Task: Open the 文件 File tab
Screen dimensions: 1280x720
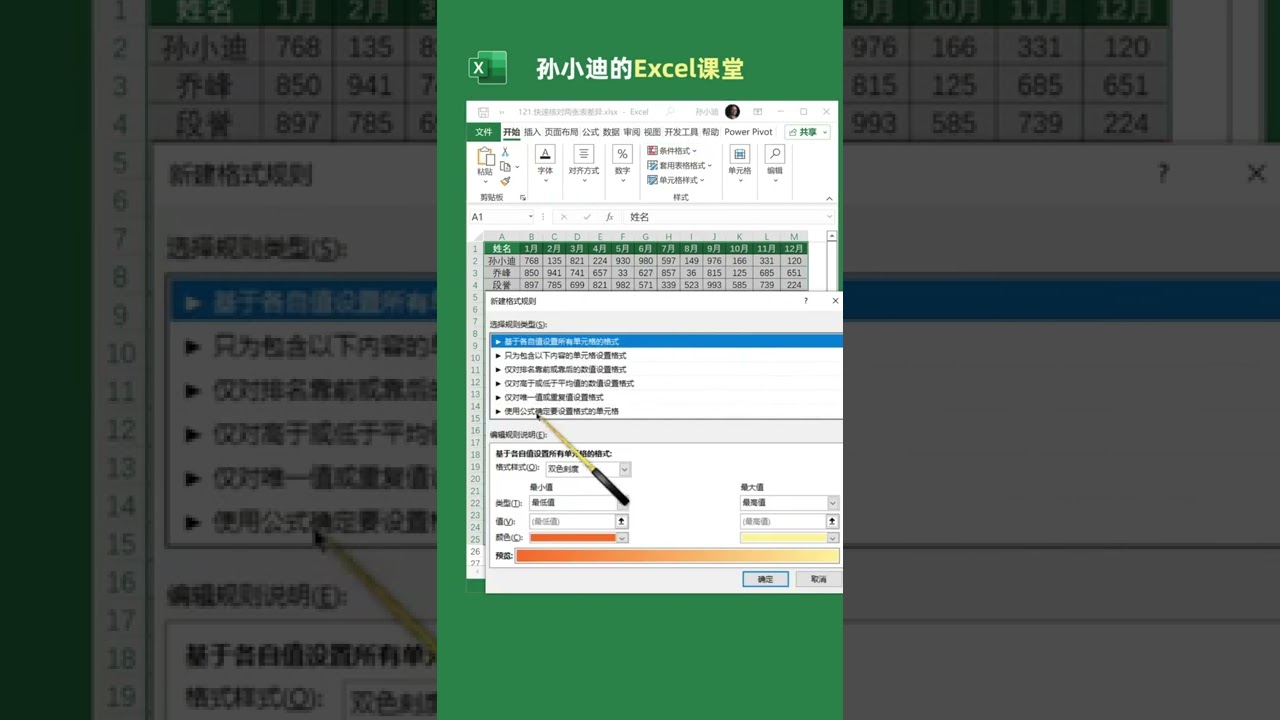Action: click(x=483, y=132)
